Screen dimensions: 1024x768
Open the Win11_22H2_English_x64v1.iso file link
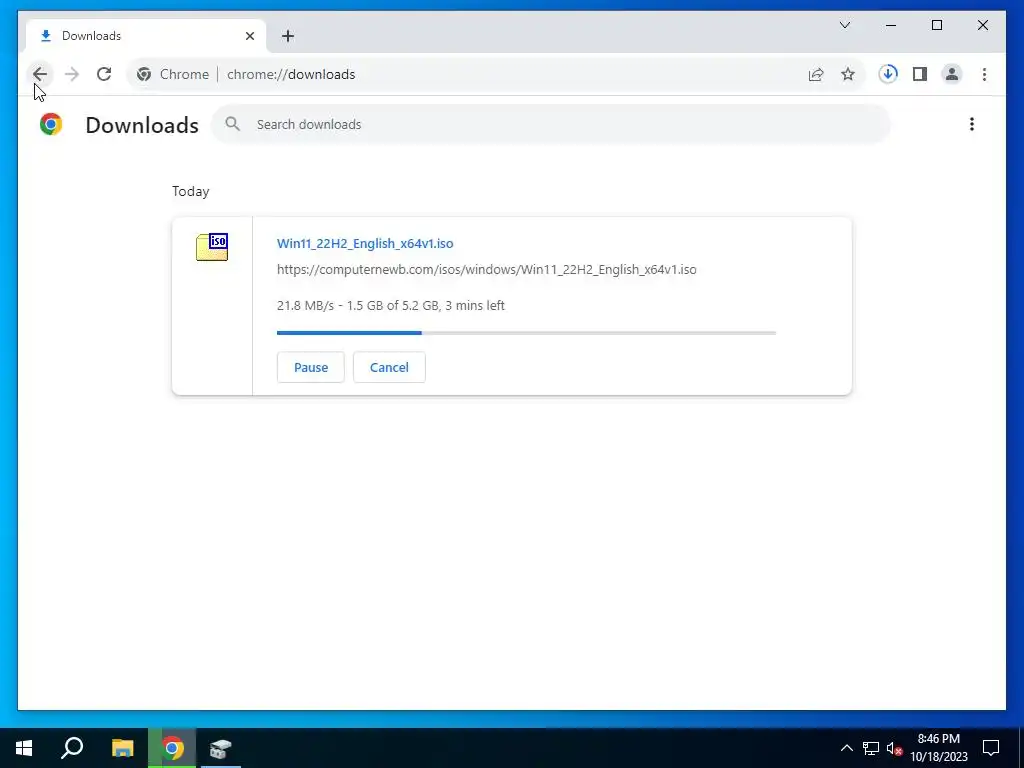click(x=365, y=244)
